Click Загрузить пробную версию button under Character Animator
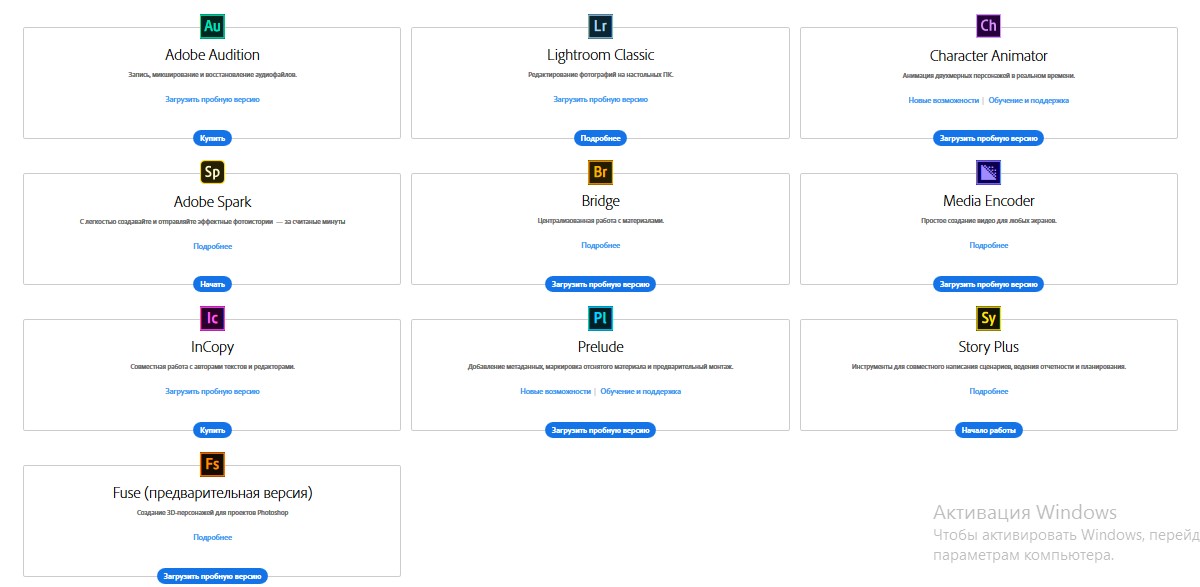This screenshot has height=587, width=1200. pyautogui.click(x=988, y=138)
